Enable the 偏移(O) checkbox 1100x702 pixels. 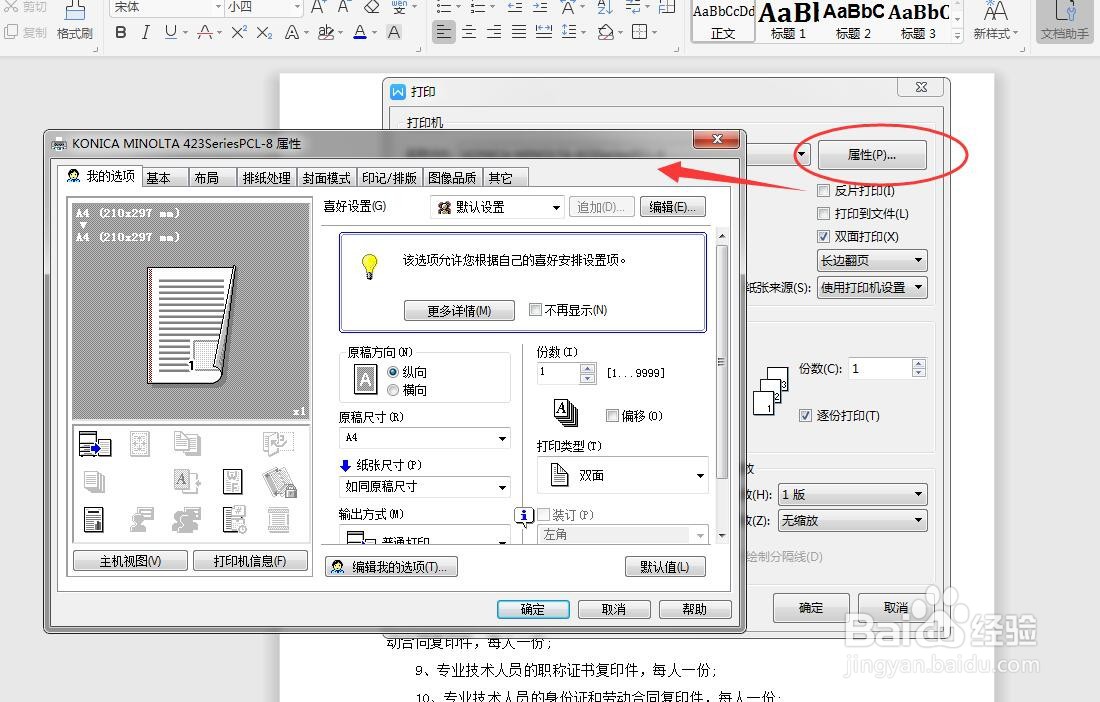coord(613,415)
